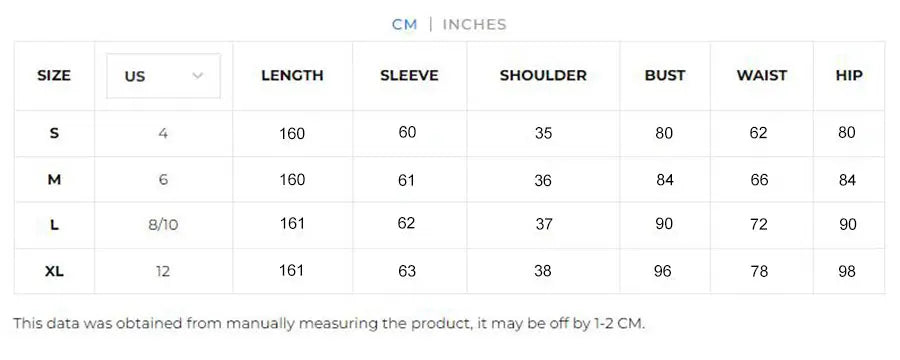Click the XL US size 12 cell
The image size is (900, 360).
pos(163,271)
